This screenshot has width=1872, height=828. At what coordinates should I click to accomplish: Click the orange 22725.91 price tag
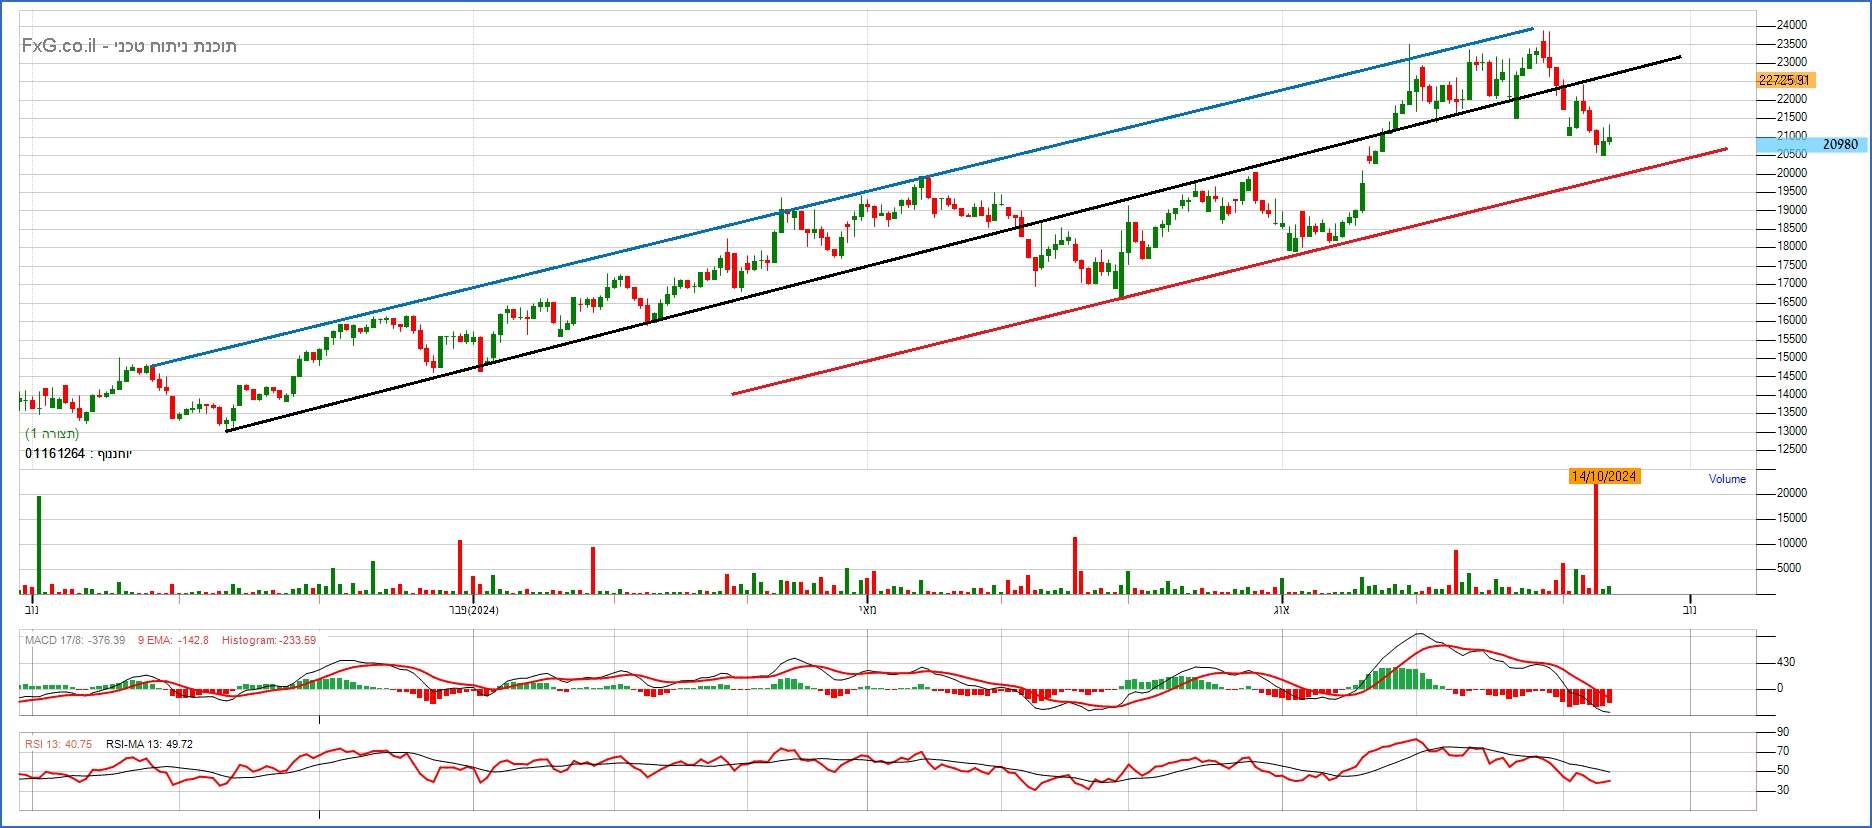tap(1784, 80)
